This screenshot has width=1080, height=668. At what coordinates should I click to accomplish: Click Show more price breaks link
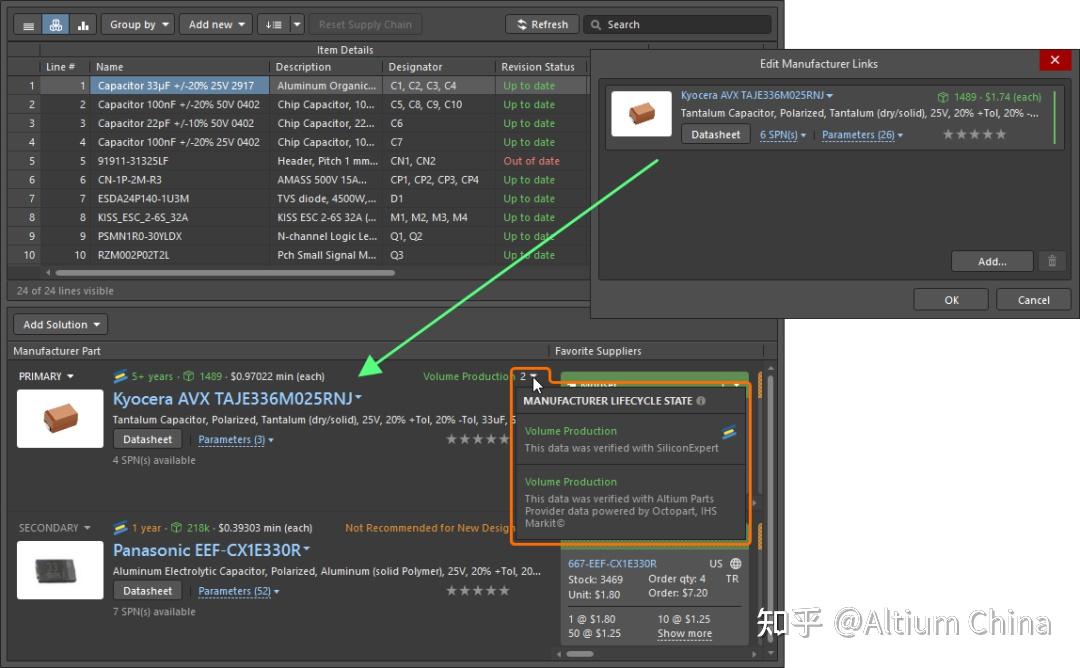coord(685,634)
